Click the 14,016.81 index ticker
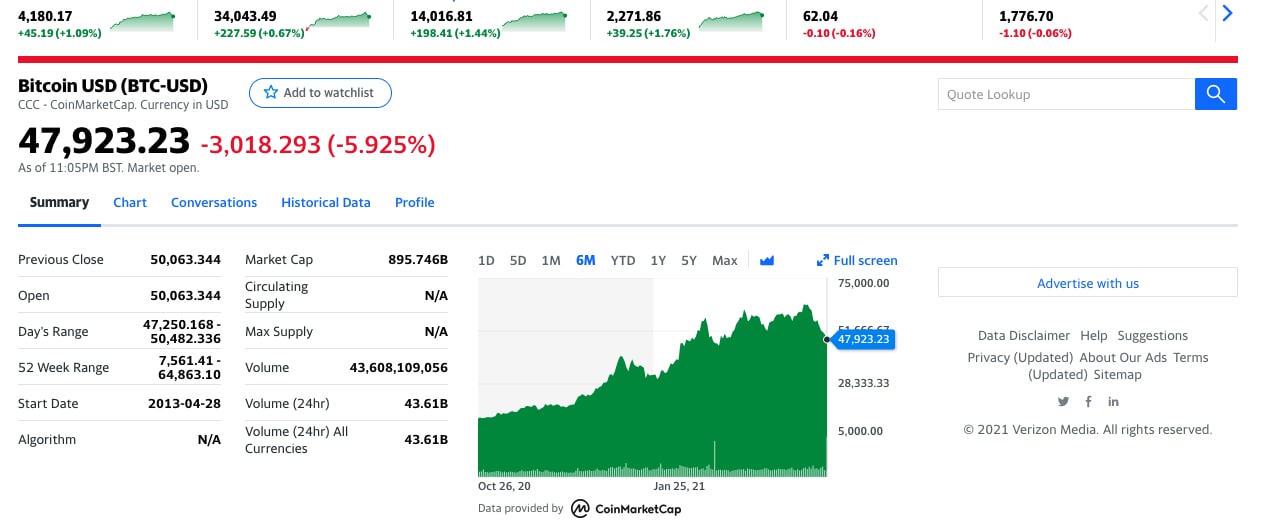Screen dimensions: 1272x524 441,16
